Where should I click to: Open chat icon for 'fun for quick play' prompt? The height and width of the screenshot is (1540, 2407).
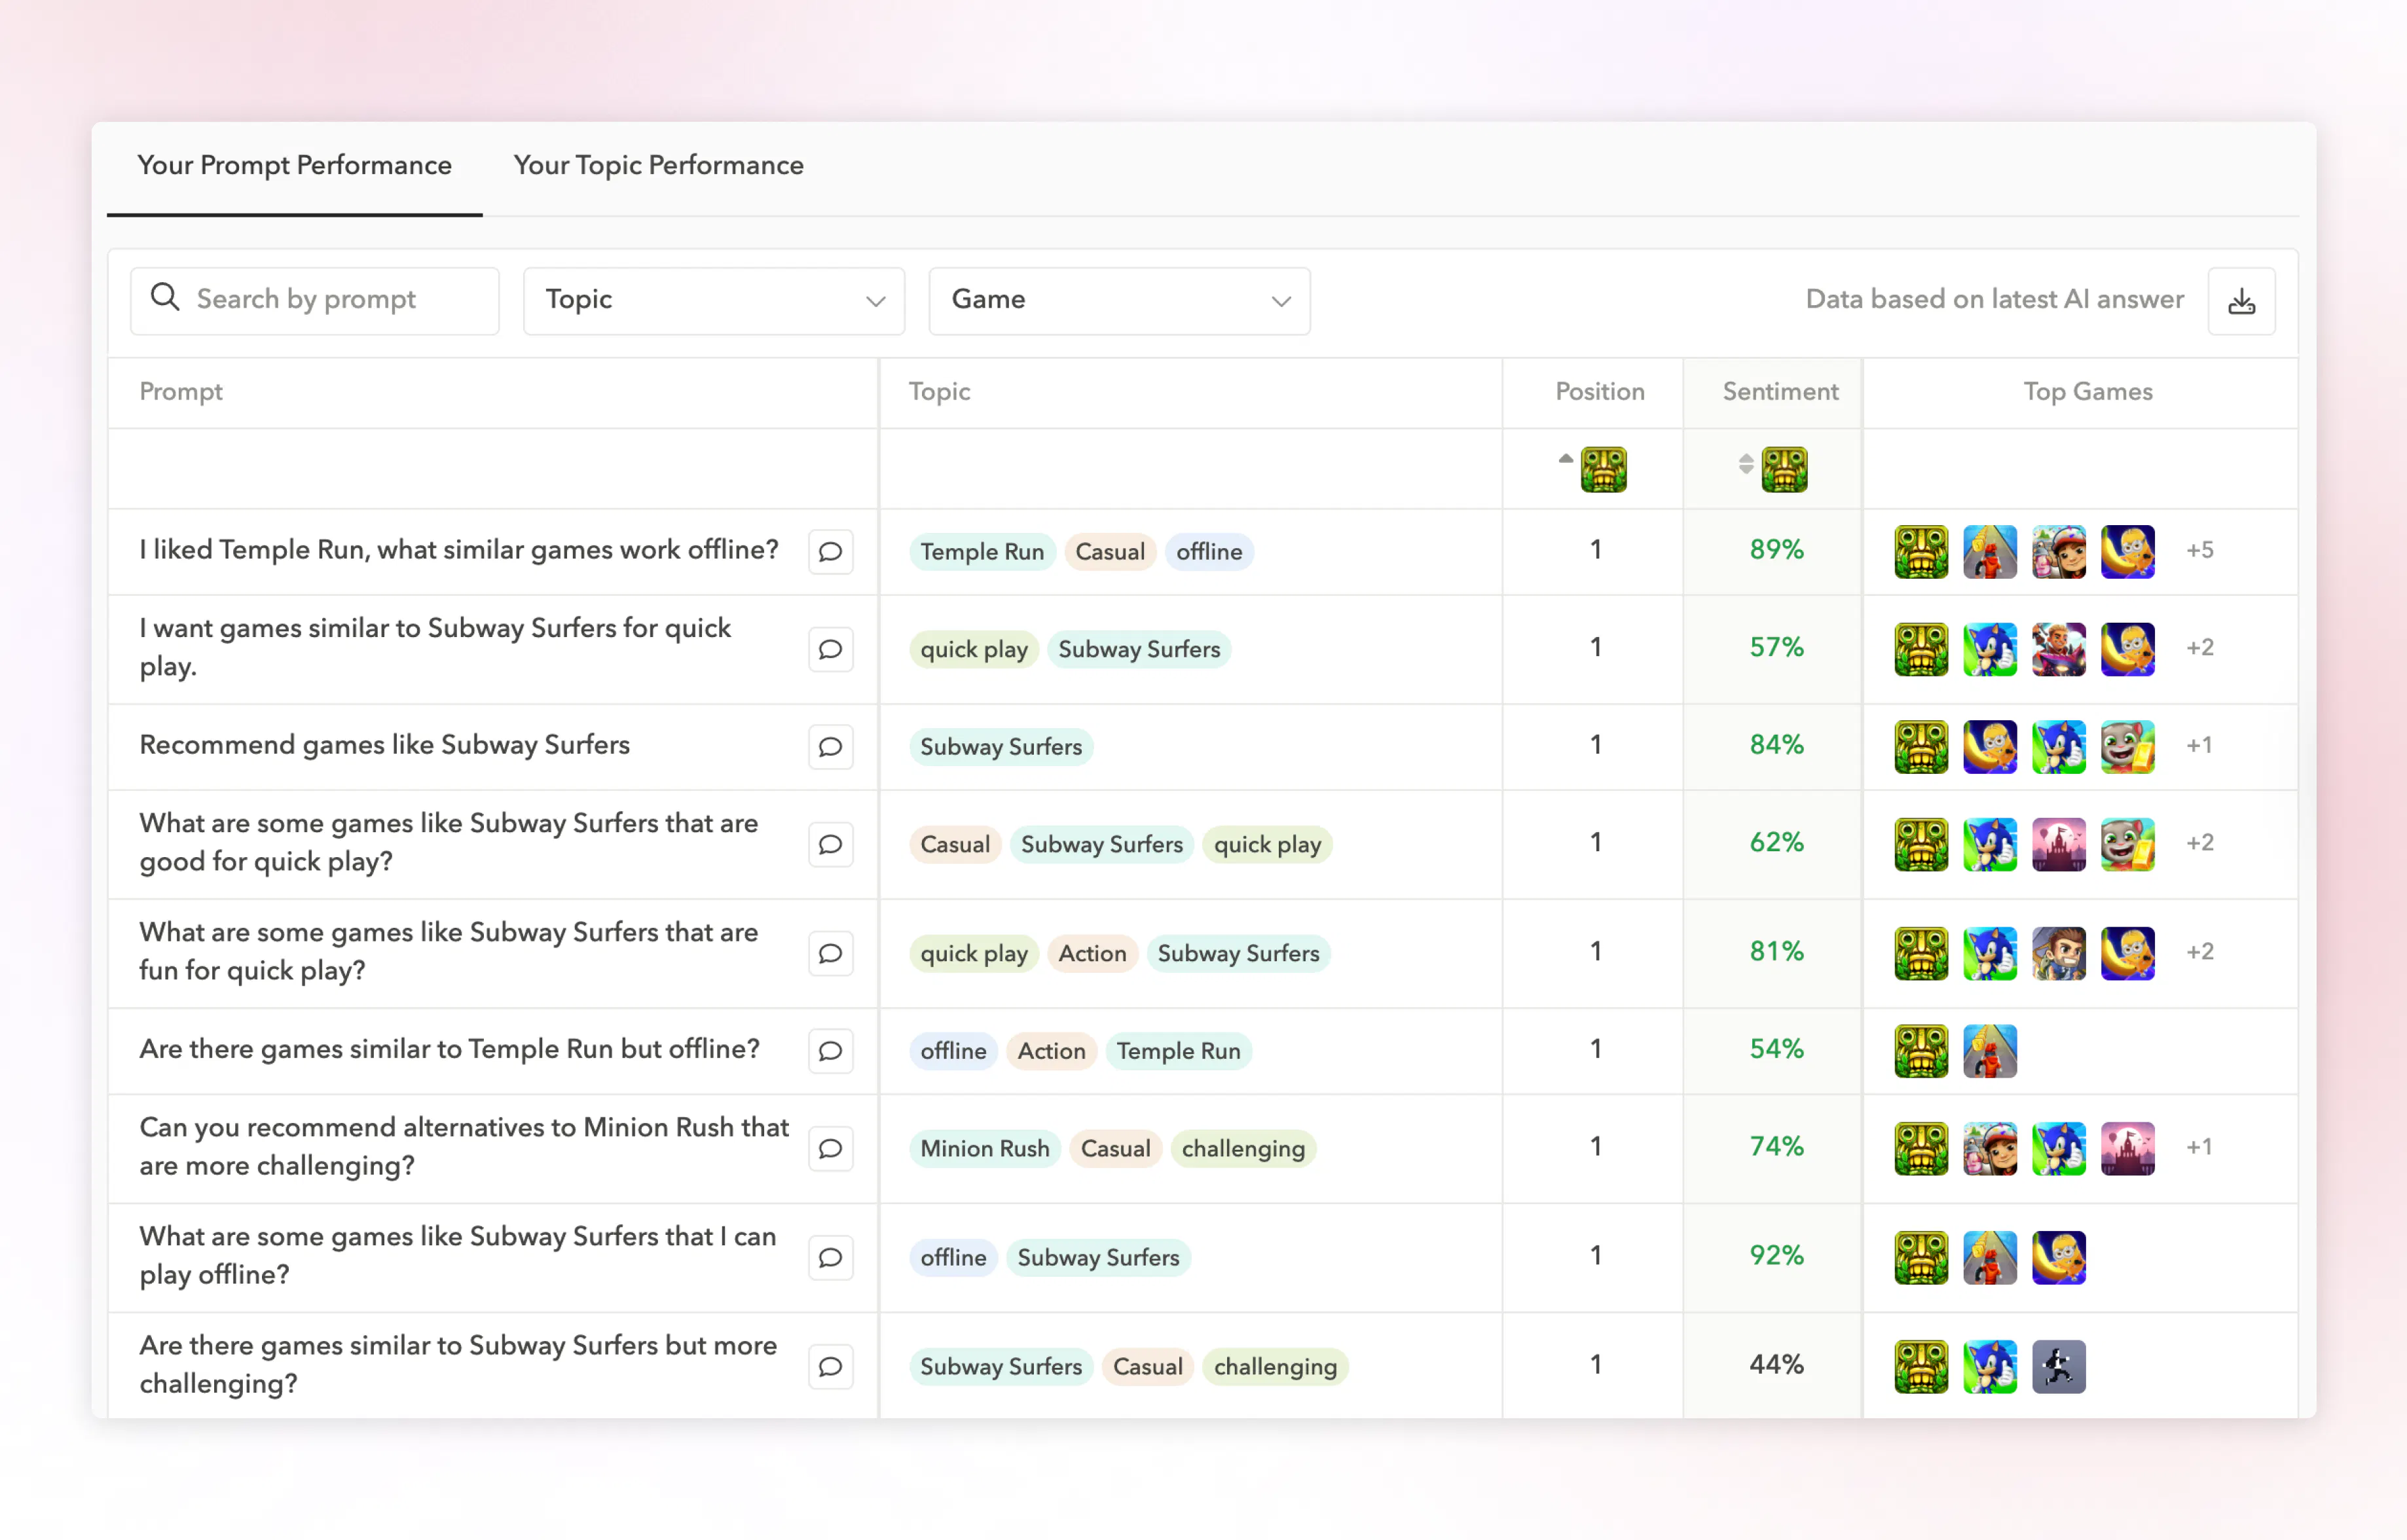(x=830, y=953)
